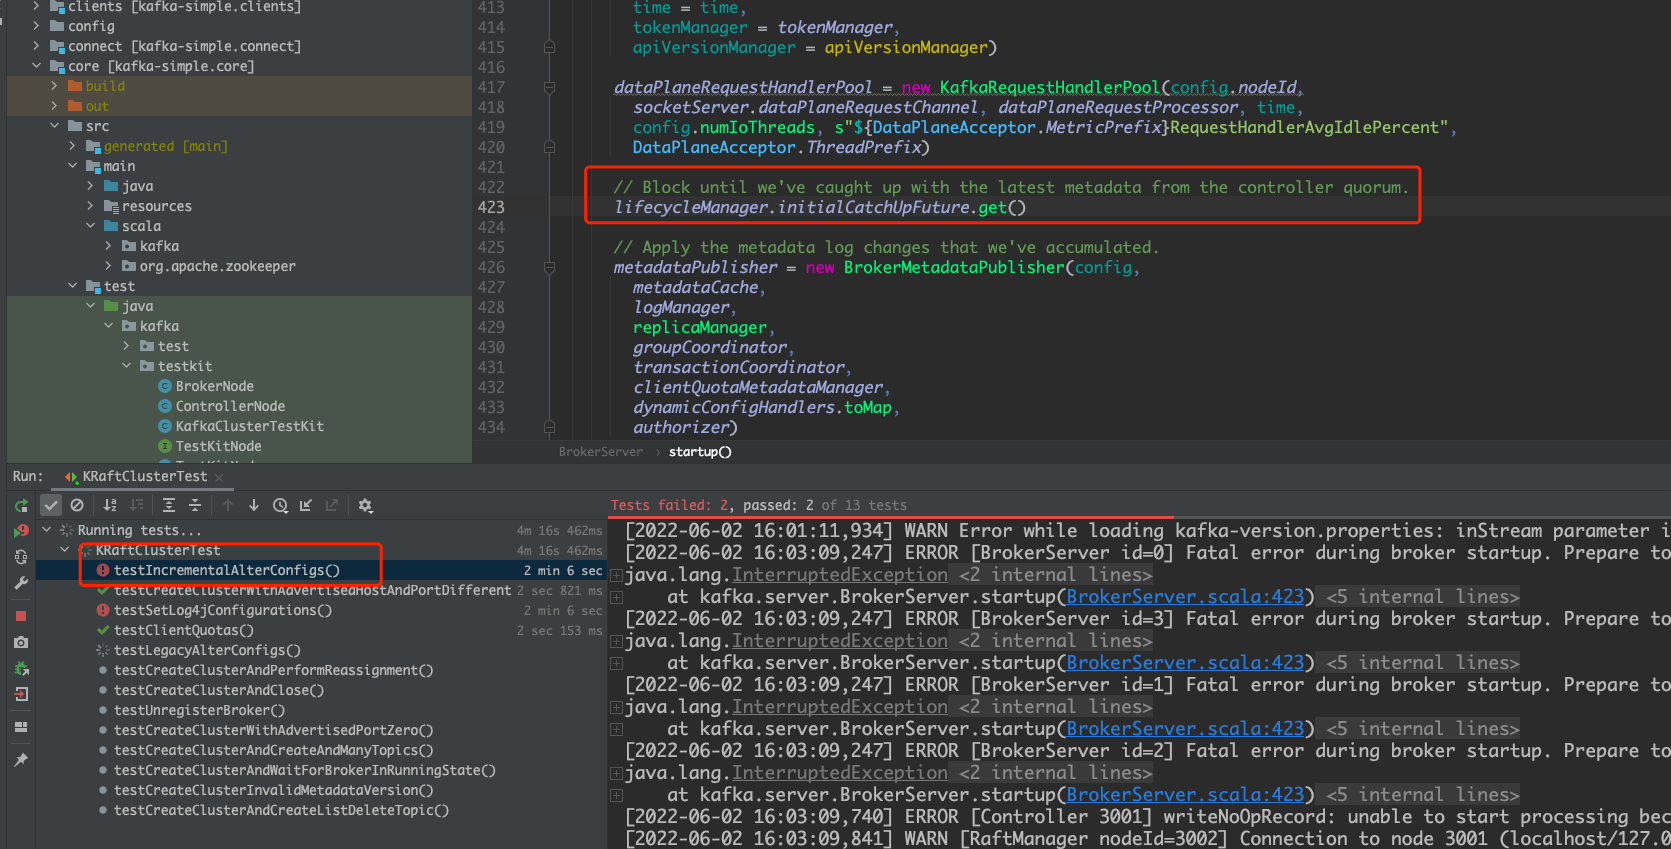Image resolution: width=1671 pixels, height=849 pixels.
Task: Pin the Run tab with pin icon
Action: 21,760
